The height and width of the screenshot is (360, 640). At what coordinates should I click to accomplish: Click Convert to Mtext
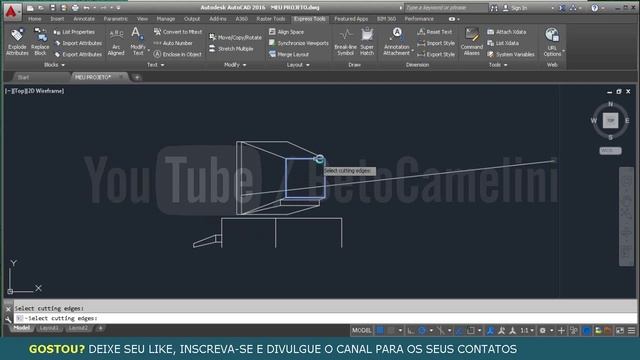[178, 32]
